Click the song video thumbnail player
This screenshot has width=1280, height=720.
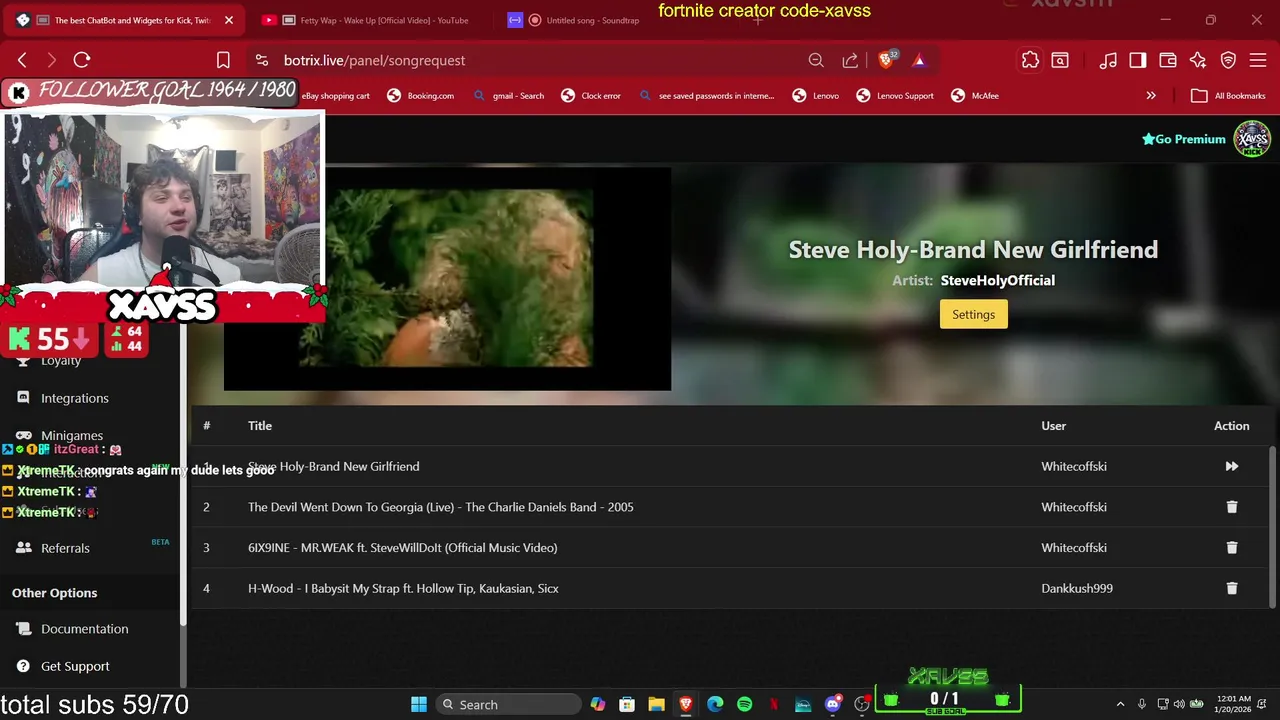(447, 278)
